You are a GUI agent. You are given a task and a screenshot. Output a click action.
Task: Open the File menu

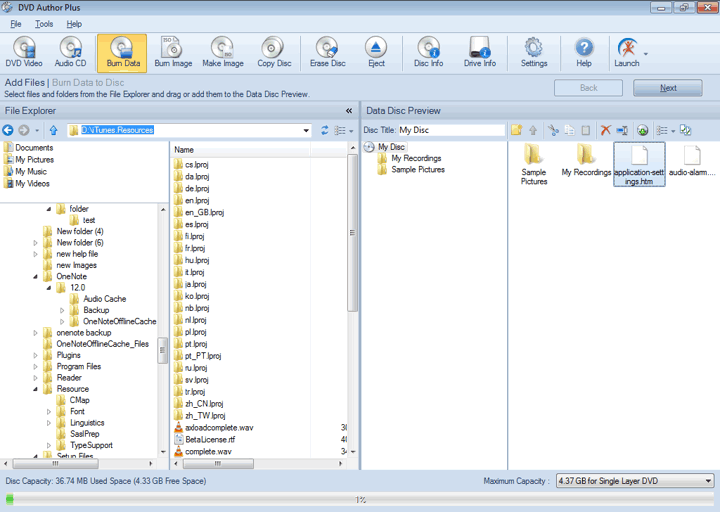[x=16, y=24]
